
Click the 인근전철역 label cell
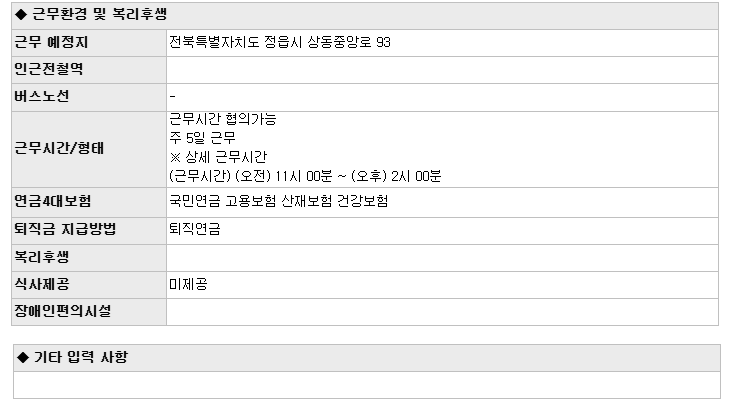89,70
